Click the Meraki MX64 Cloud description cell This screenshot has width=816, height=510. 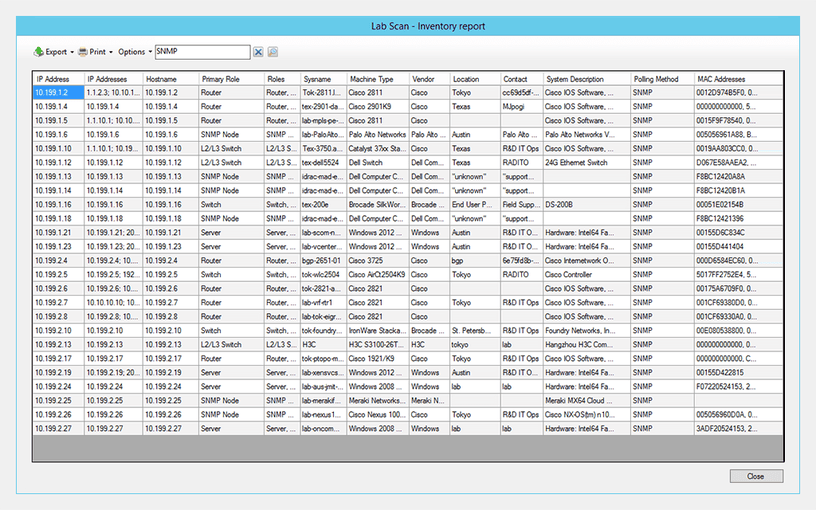(x=587, y=401)
